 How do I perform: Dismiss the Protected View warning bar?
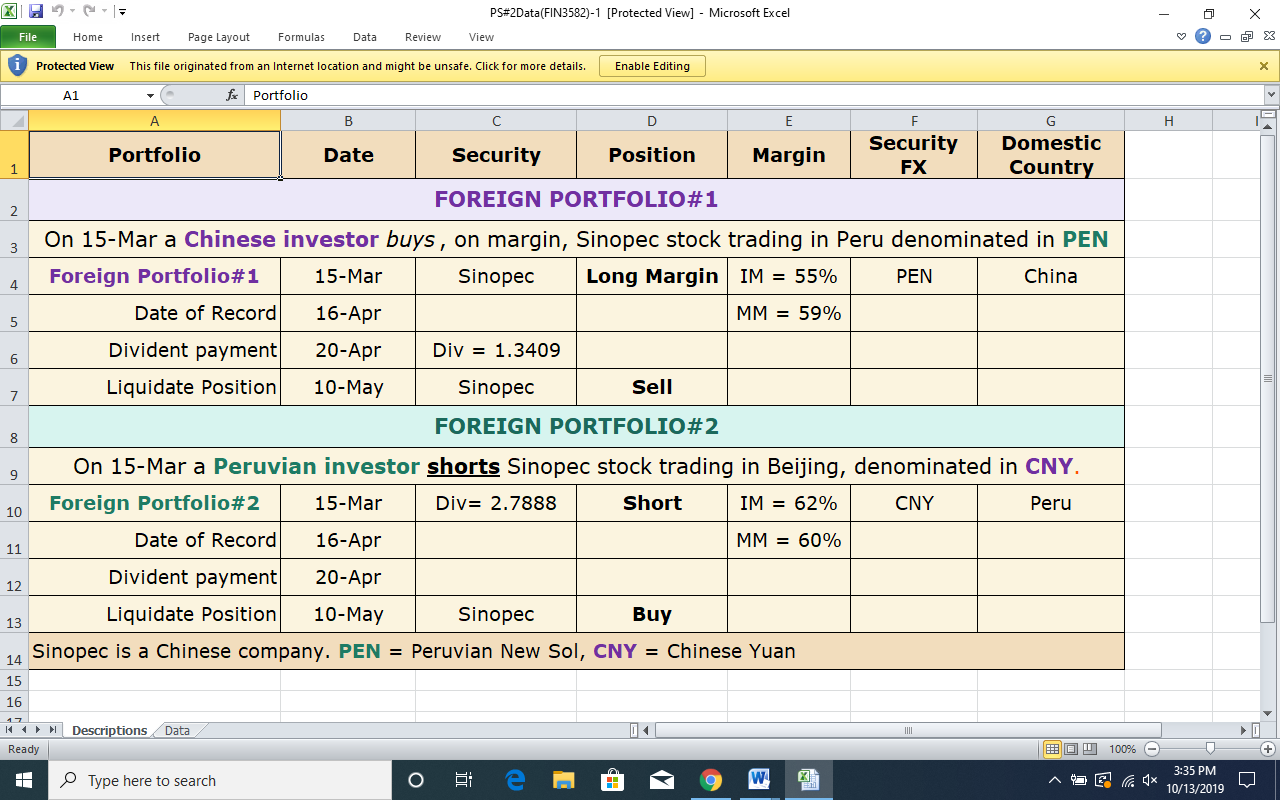point(1263,65)
